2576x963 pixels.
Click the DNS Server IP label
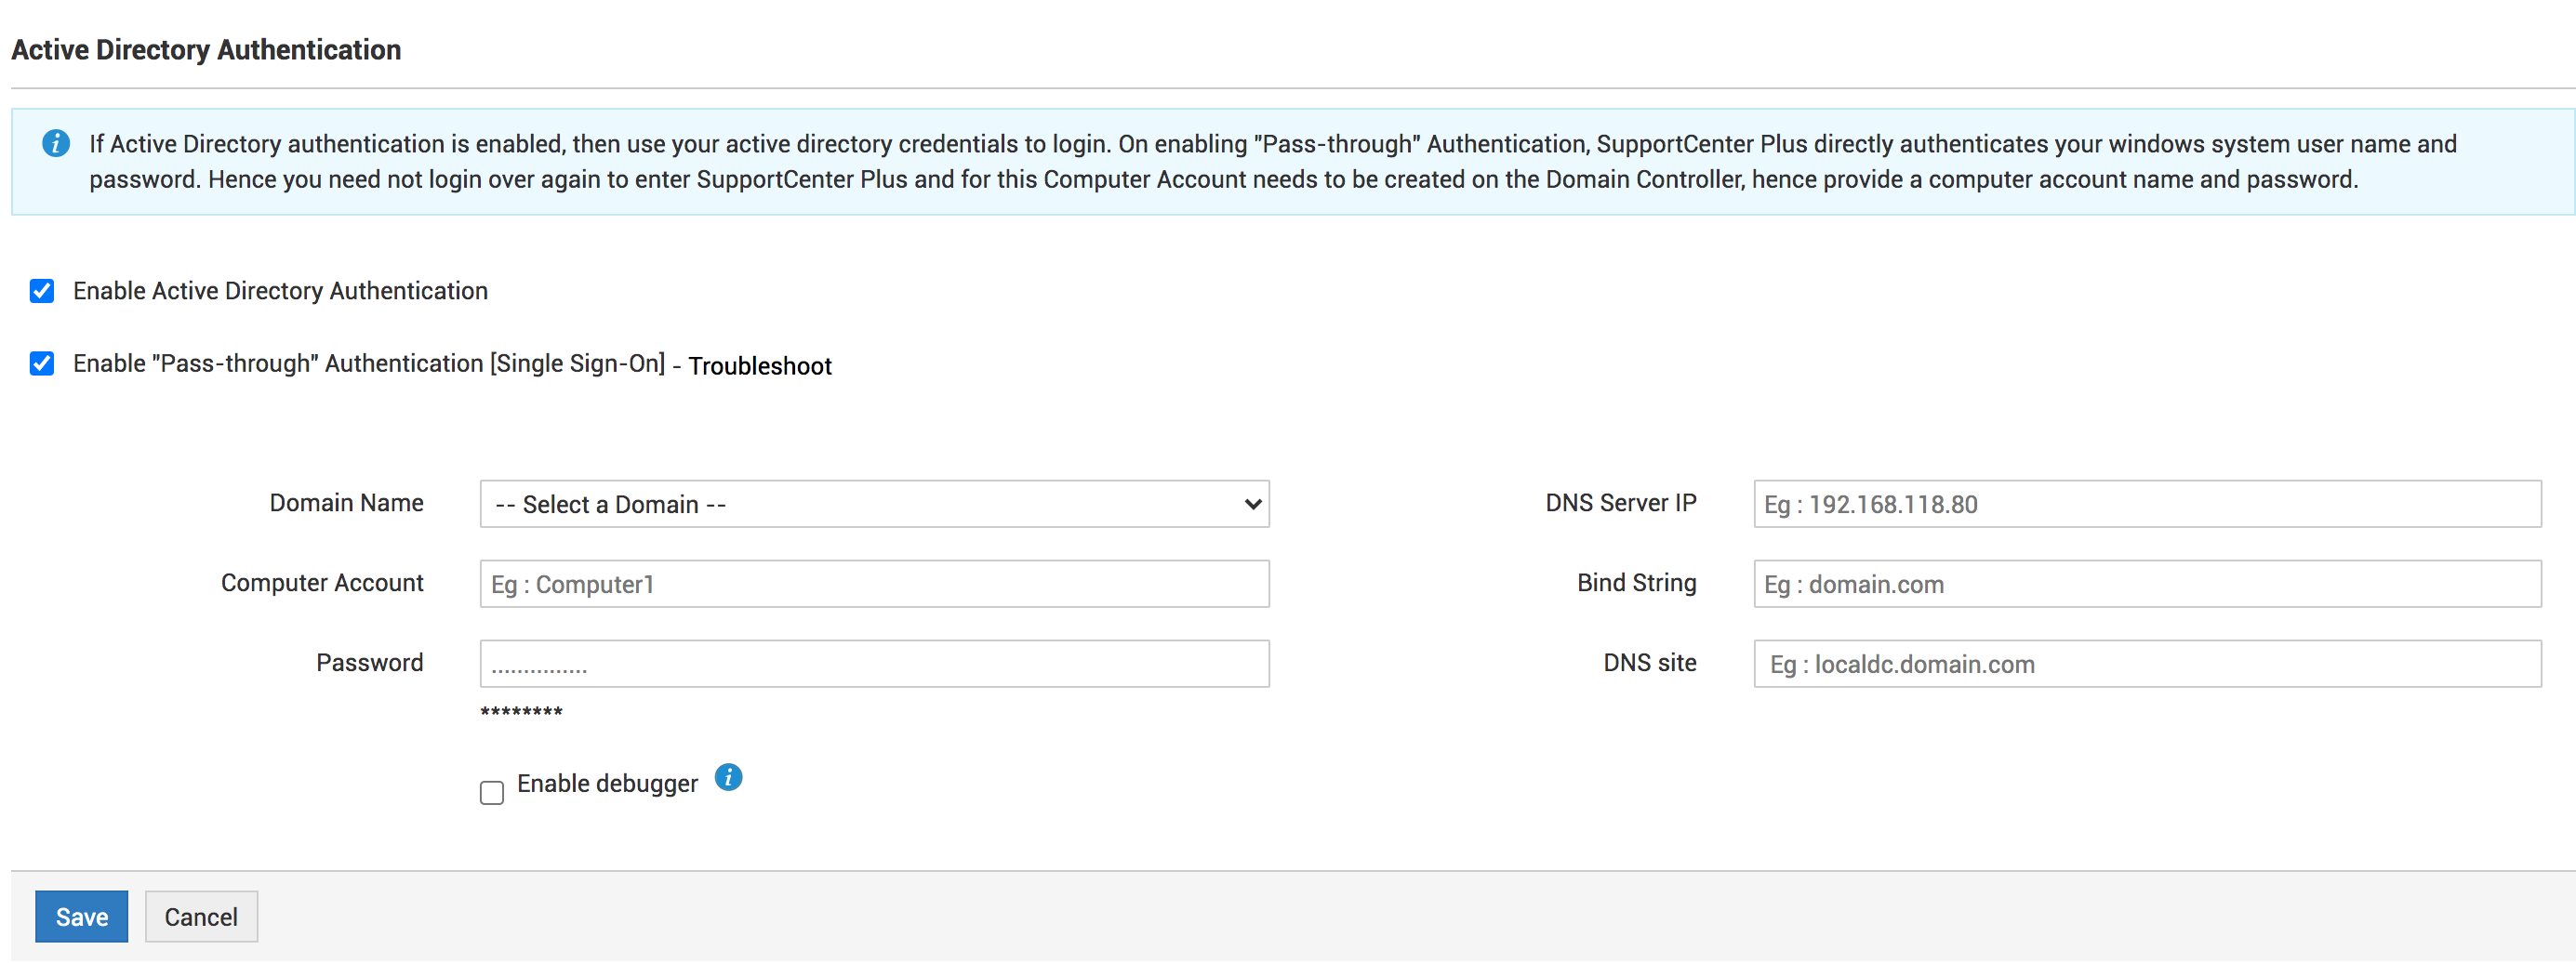pos(1621,503)
